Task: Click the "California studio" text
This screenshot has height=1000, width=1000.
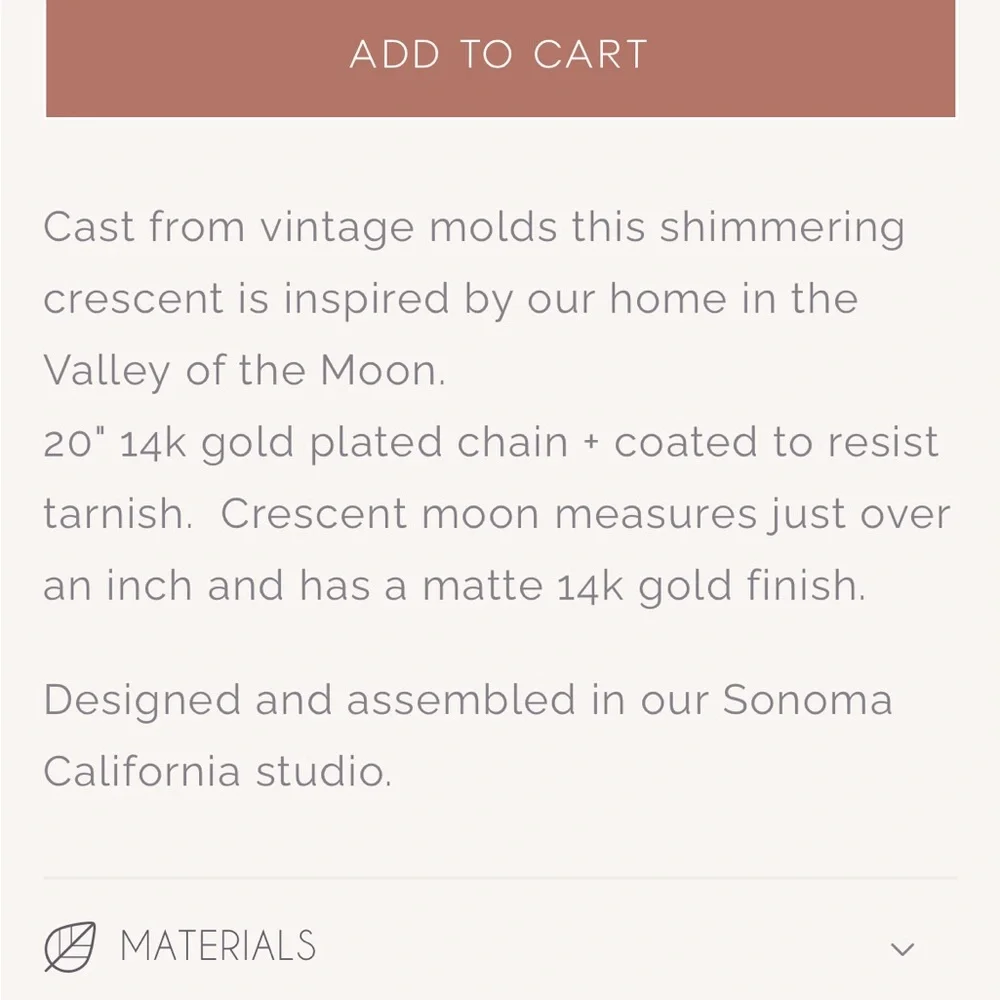Action: coord(217,772)
